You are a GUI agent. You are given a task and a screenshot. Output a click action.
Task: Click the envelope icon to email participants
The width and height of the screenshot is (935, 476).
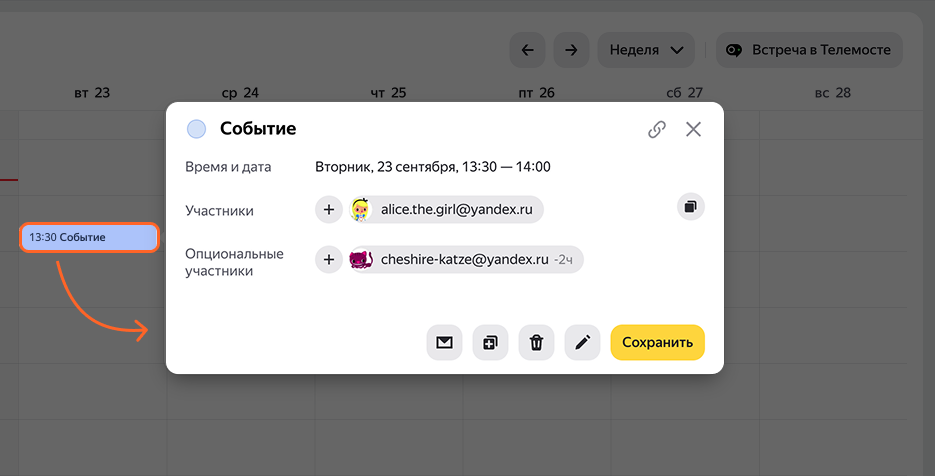[x=444, y=343]
